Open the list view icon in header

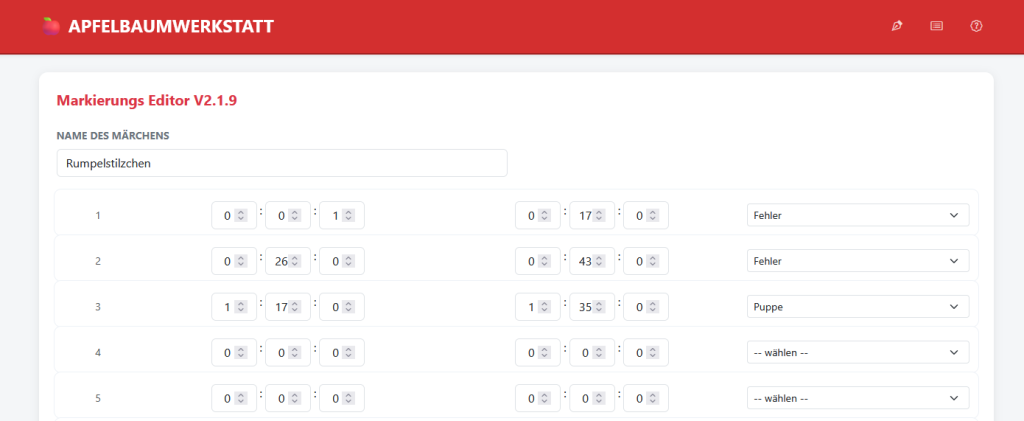pyautogui.click(x=936, y=26)
